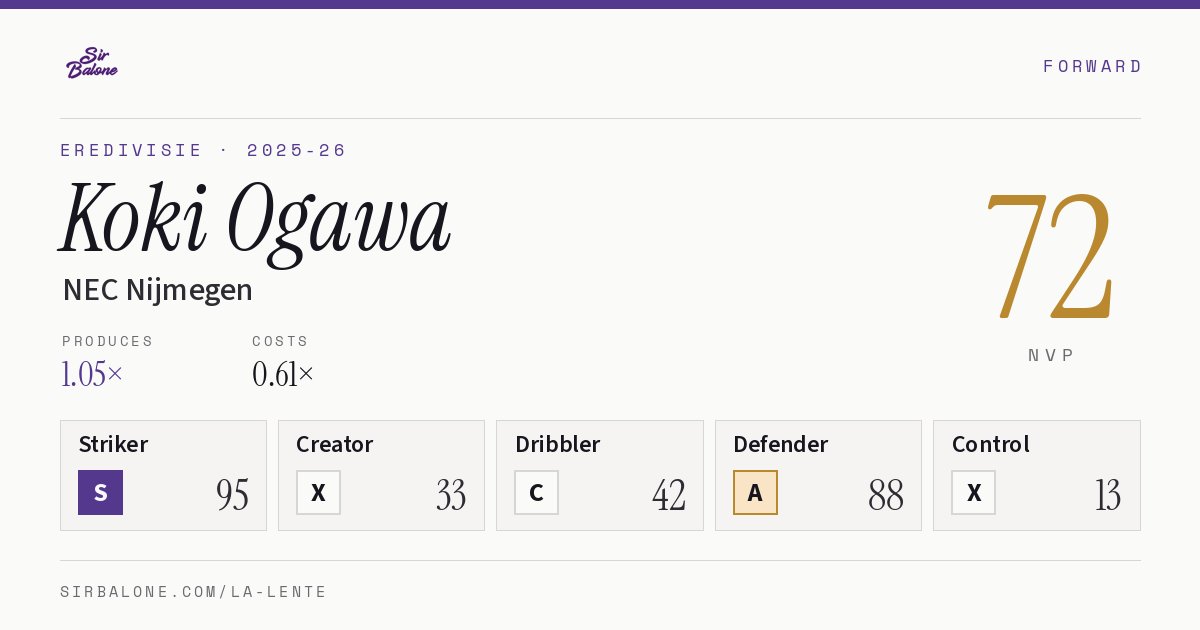
Task: Click the large 72 NVP score
Action: 1048,255
